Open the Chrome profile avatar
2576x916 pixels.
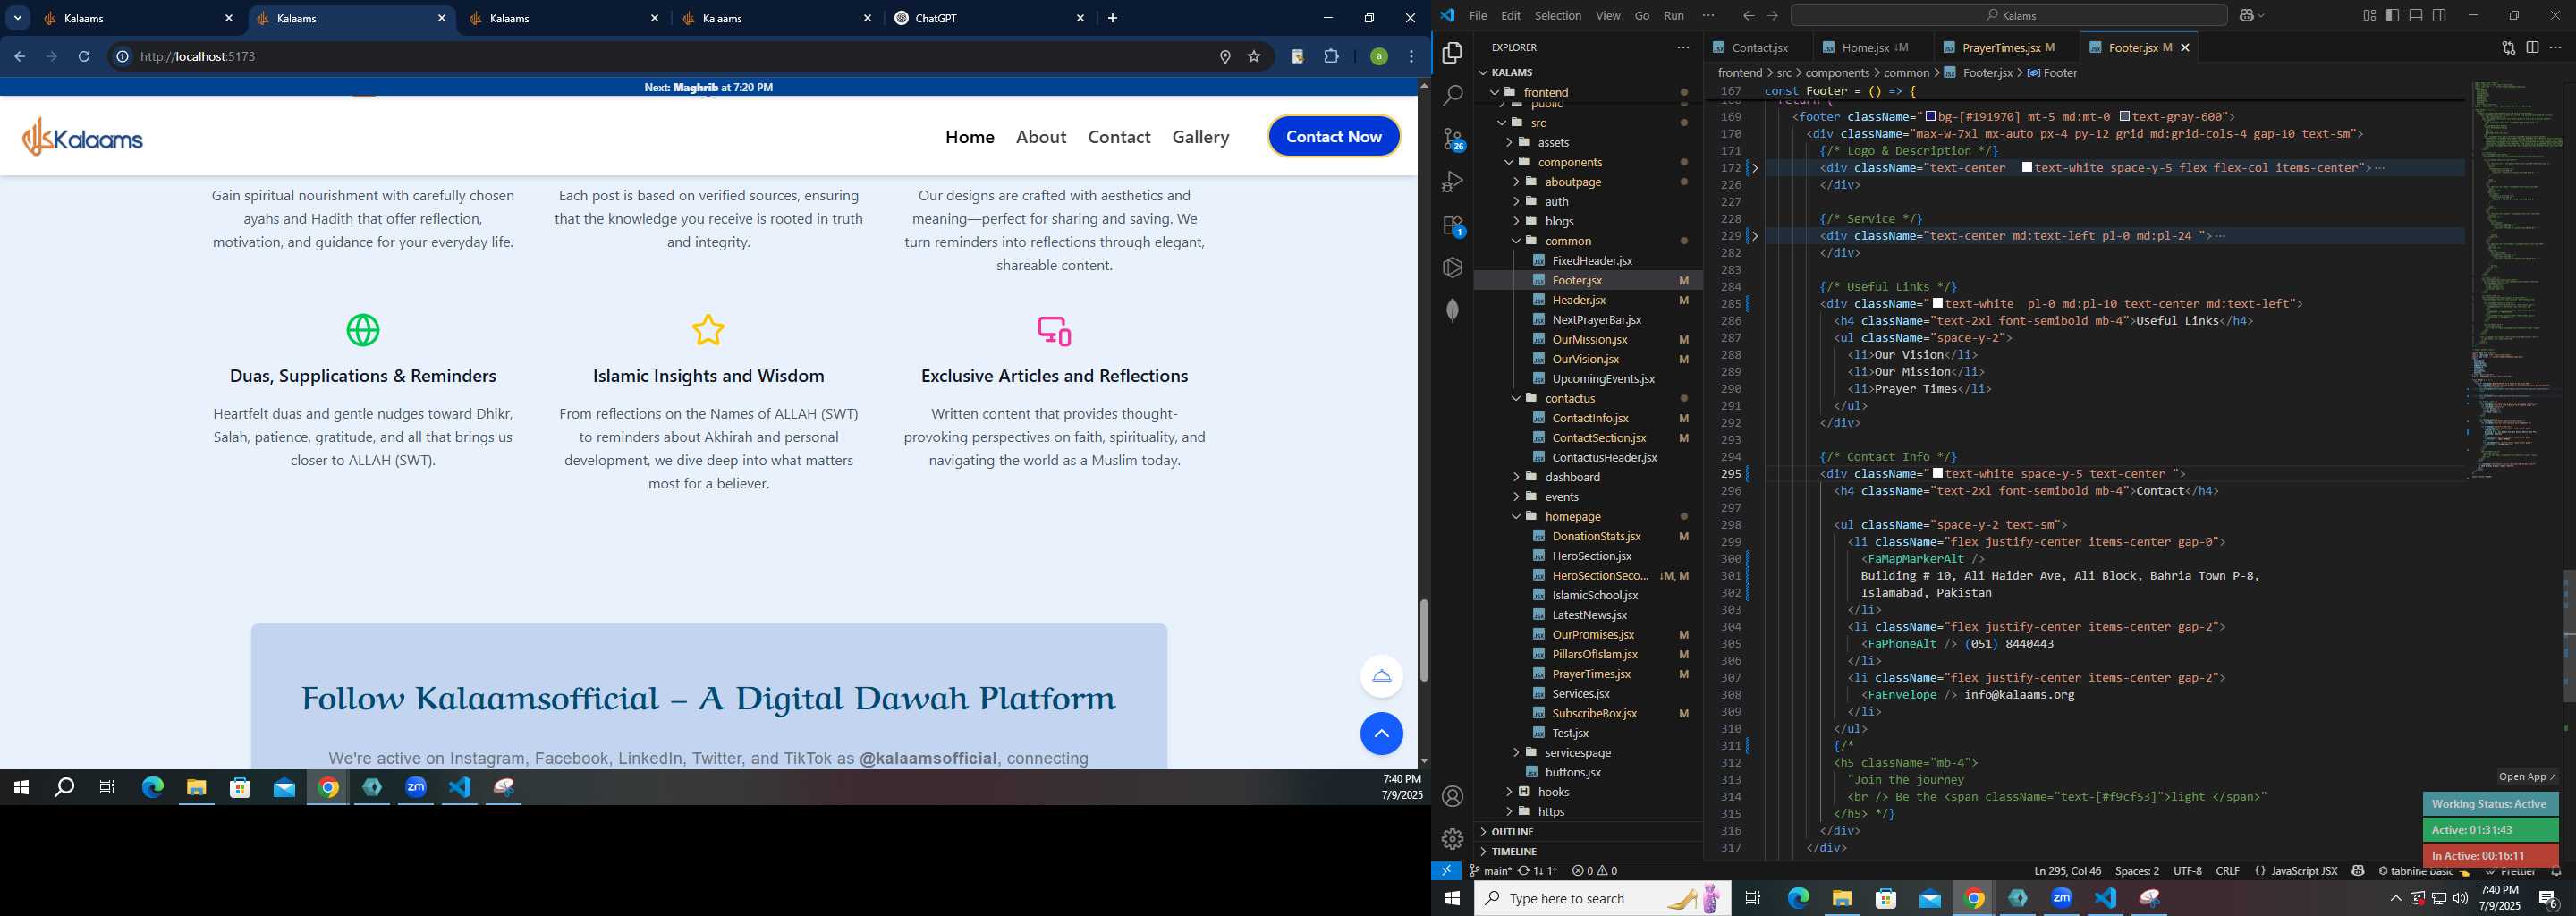[x=1379, y=56]
